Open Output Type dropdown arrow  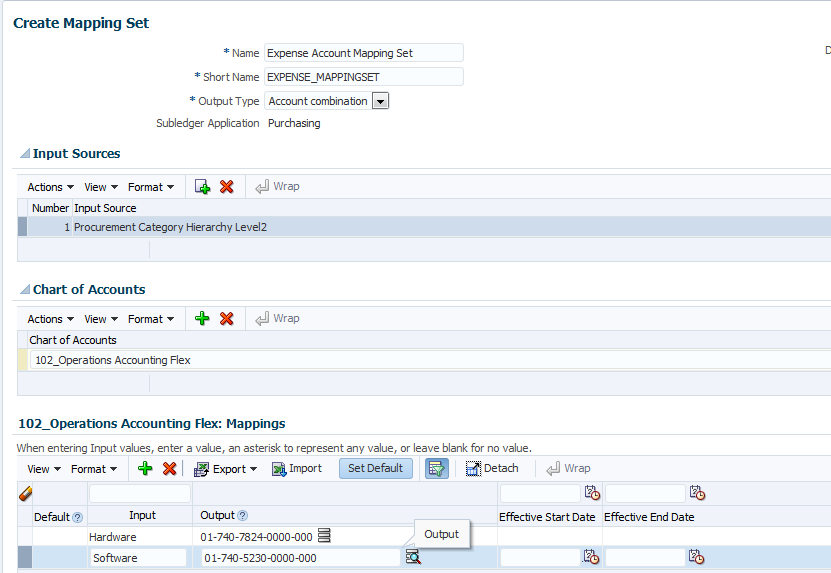click(381, 101)
